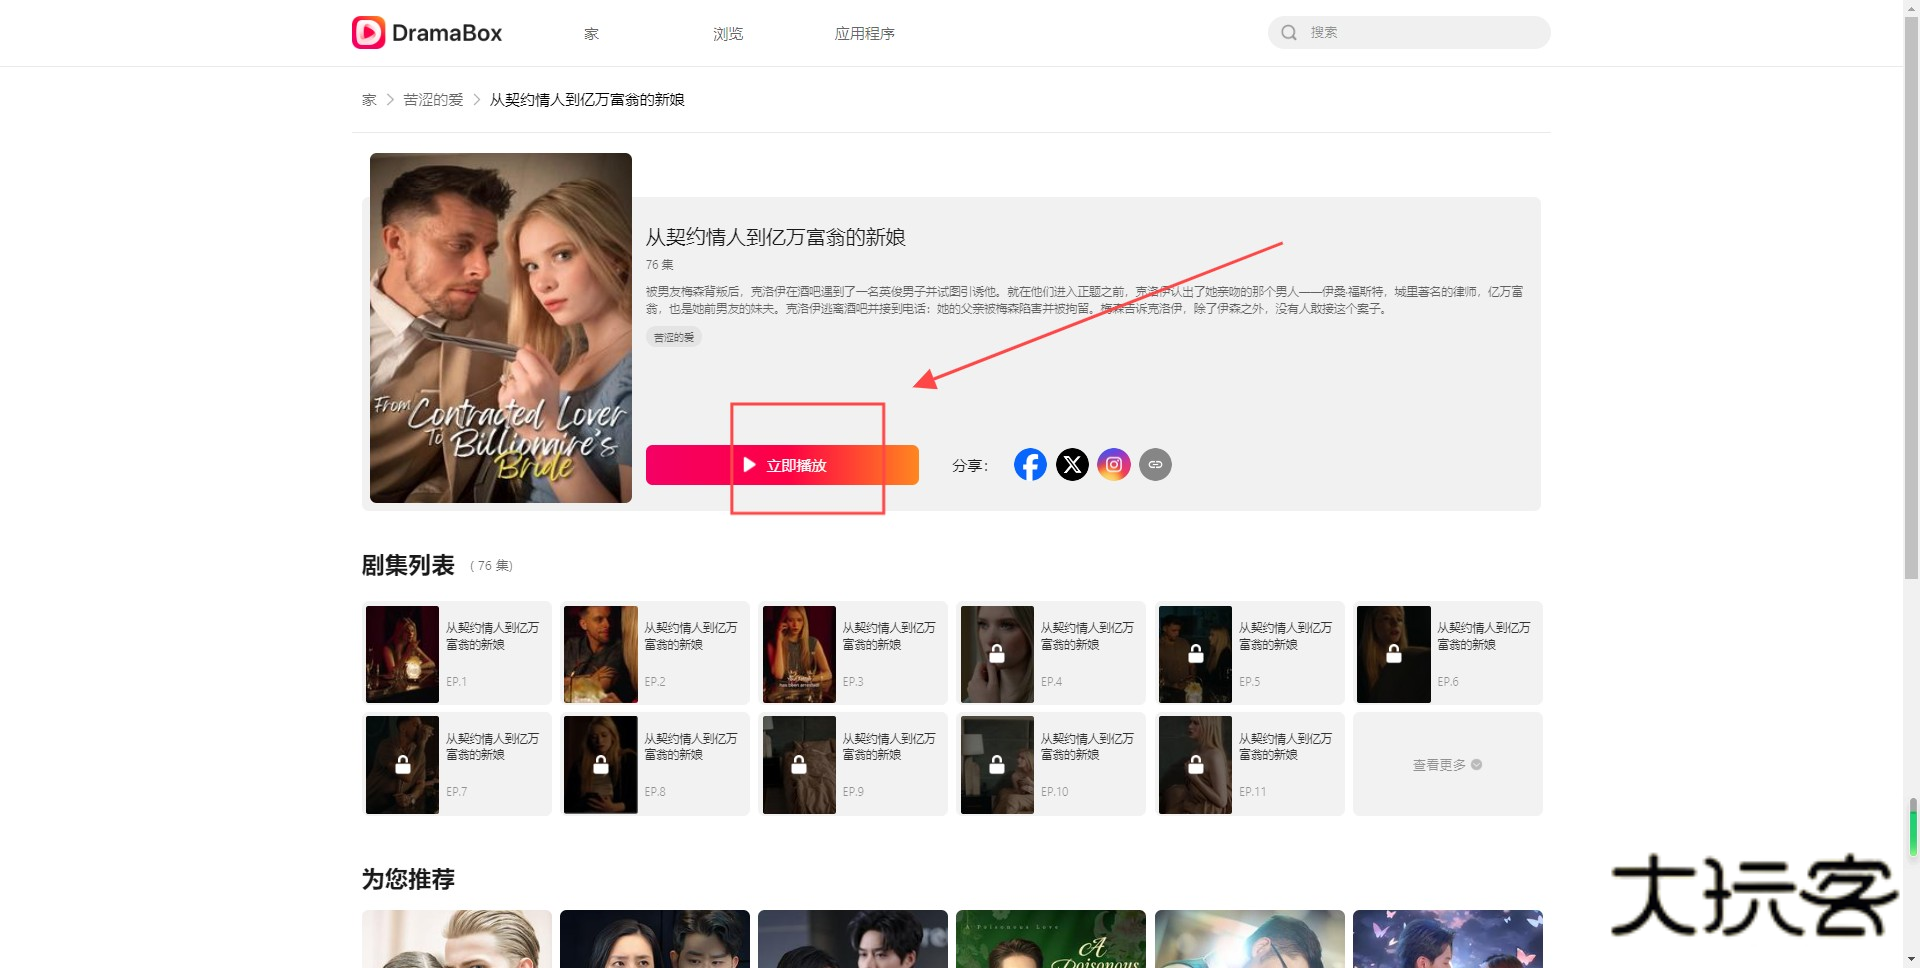Share the drama on X
1920x968 pixels.
click(x=1072, y=465)
